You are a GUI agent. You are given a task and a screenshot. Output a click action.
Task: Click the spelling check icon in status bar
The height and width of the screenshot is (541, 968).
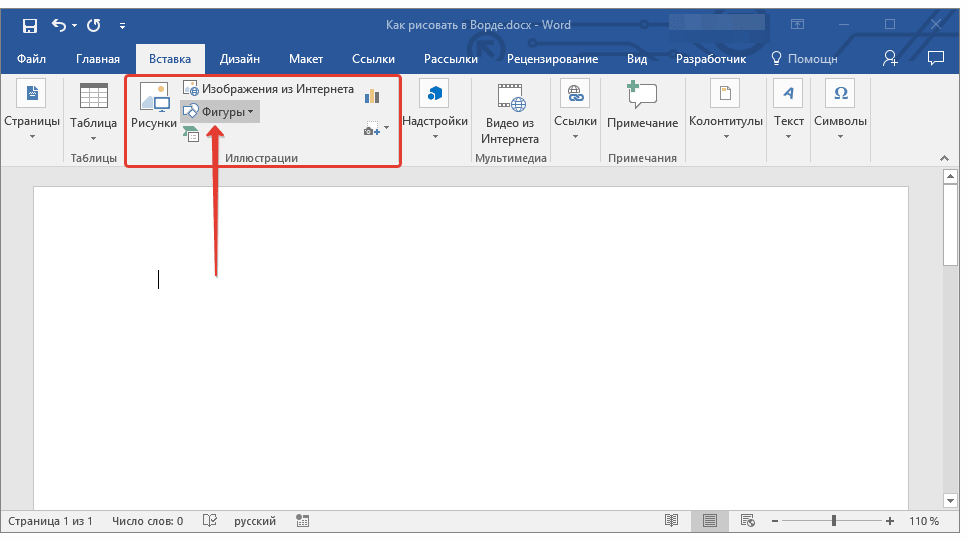(210, 521)
